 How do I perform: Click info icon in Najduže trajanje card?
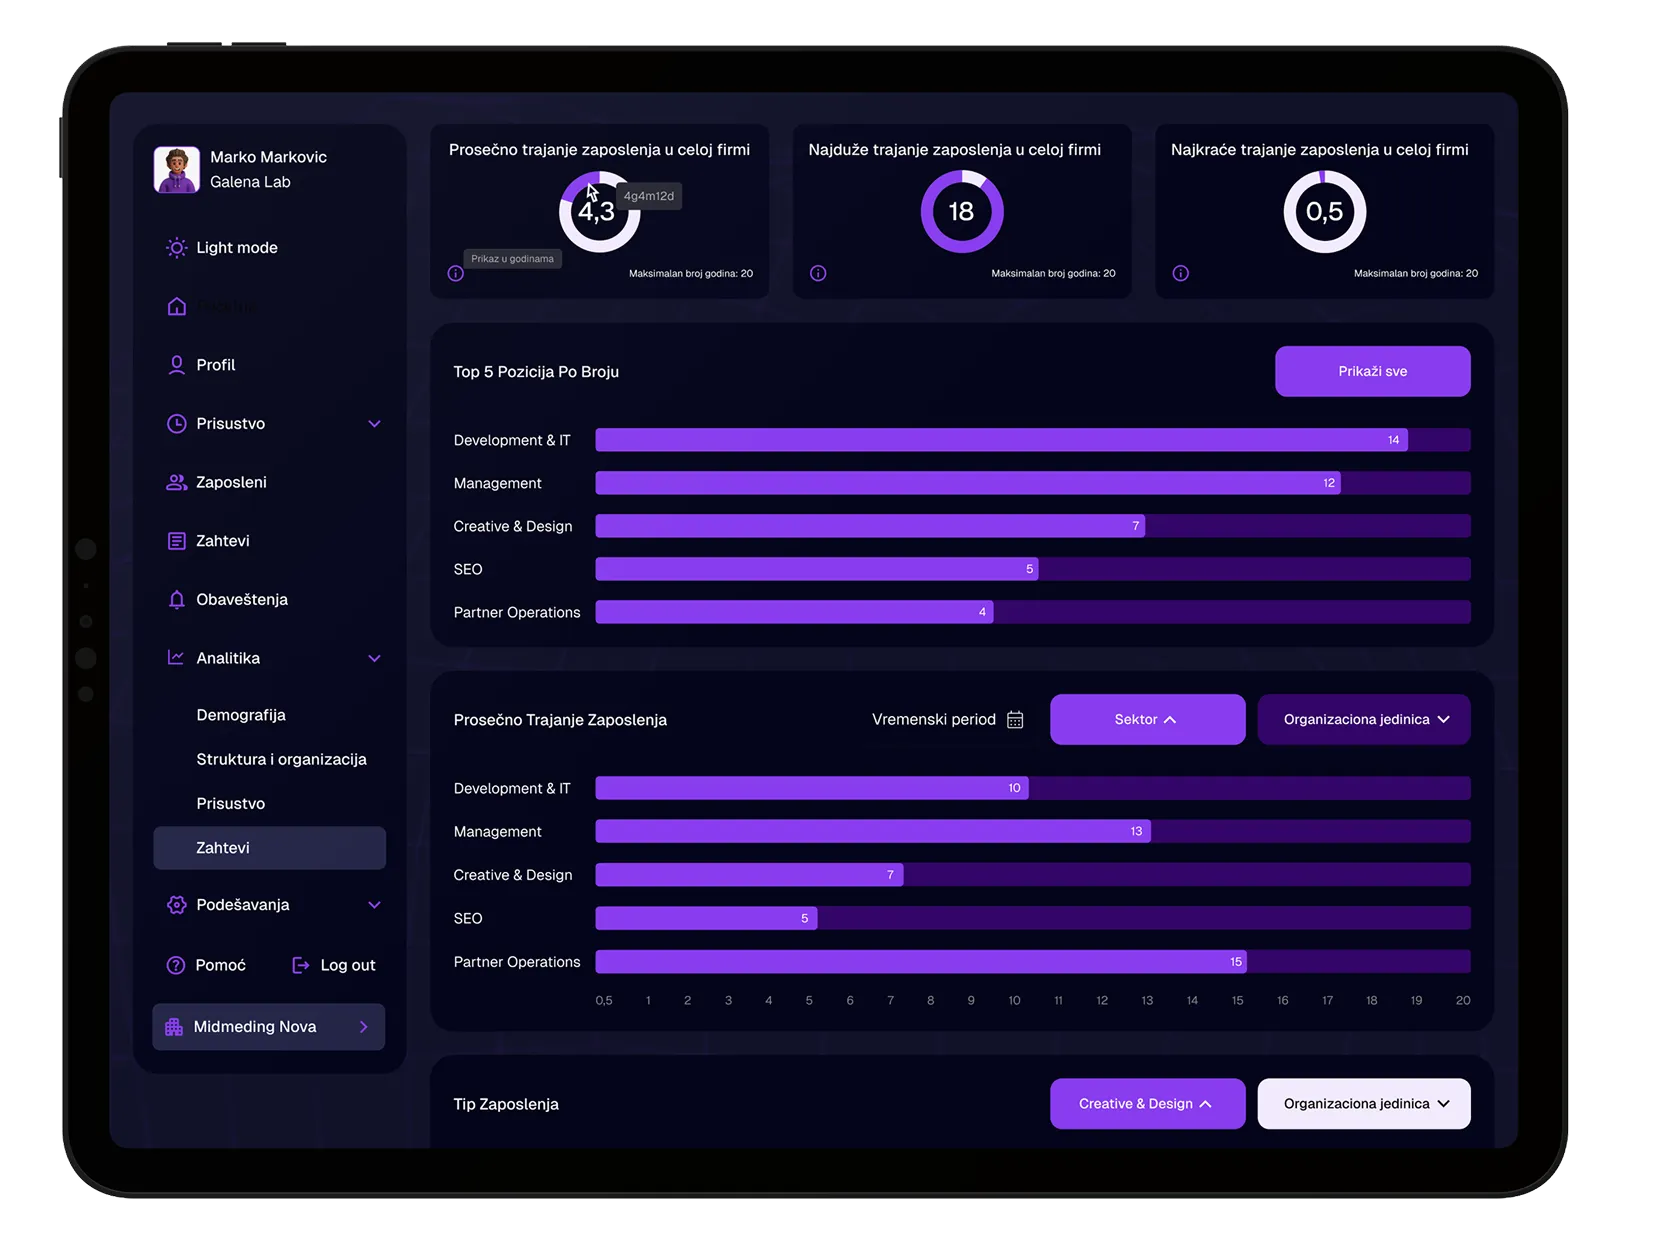pyautogui.click(x=818, y=273)
